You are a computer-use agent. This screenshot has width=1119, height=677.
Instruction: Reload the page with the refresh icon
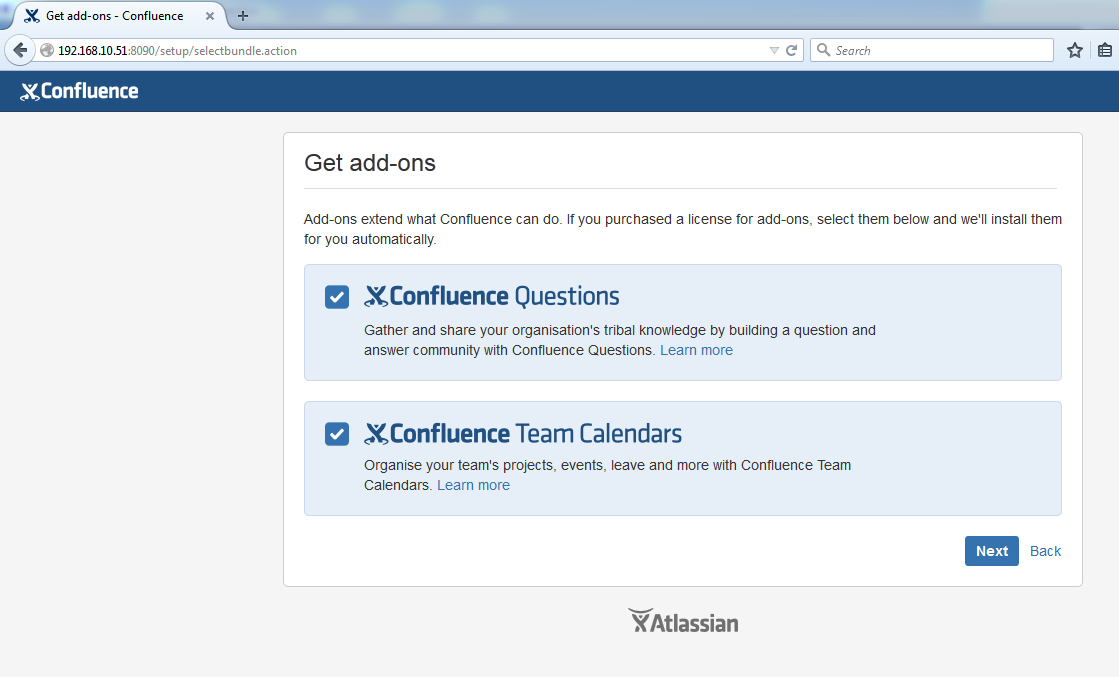tap(791, 51)
